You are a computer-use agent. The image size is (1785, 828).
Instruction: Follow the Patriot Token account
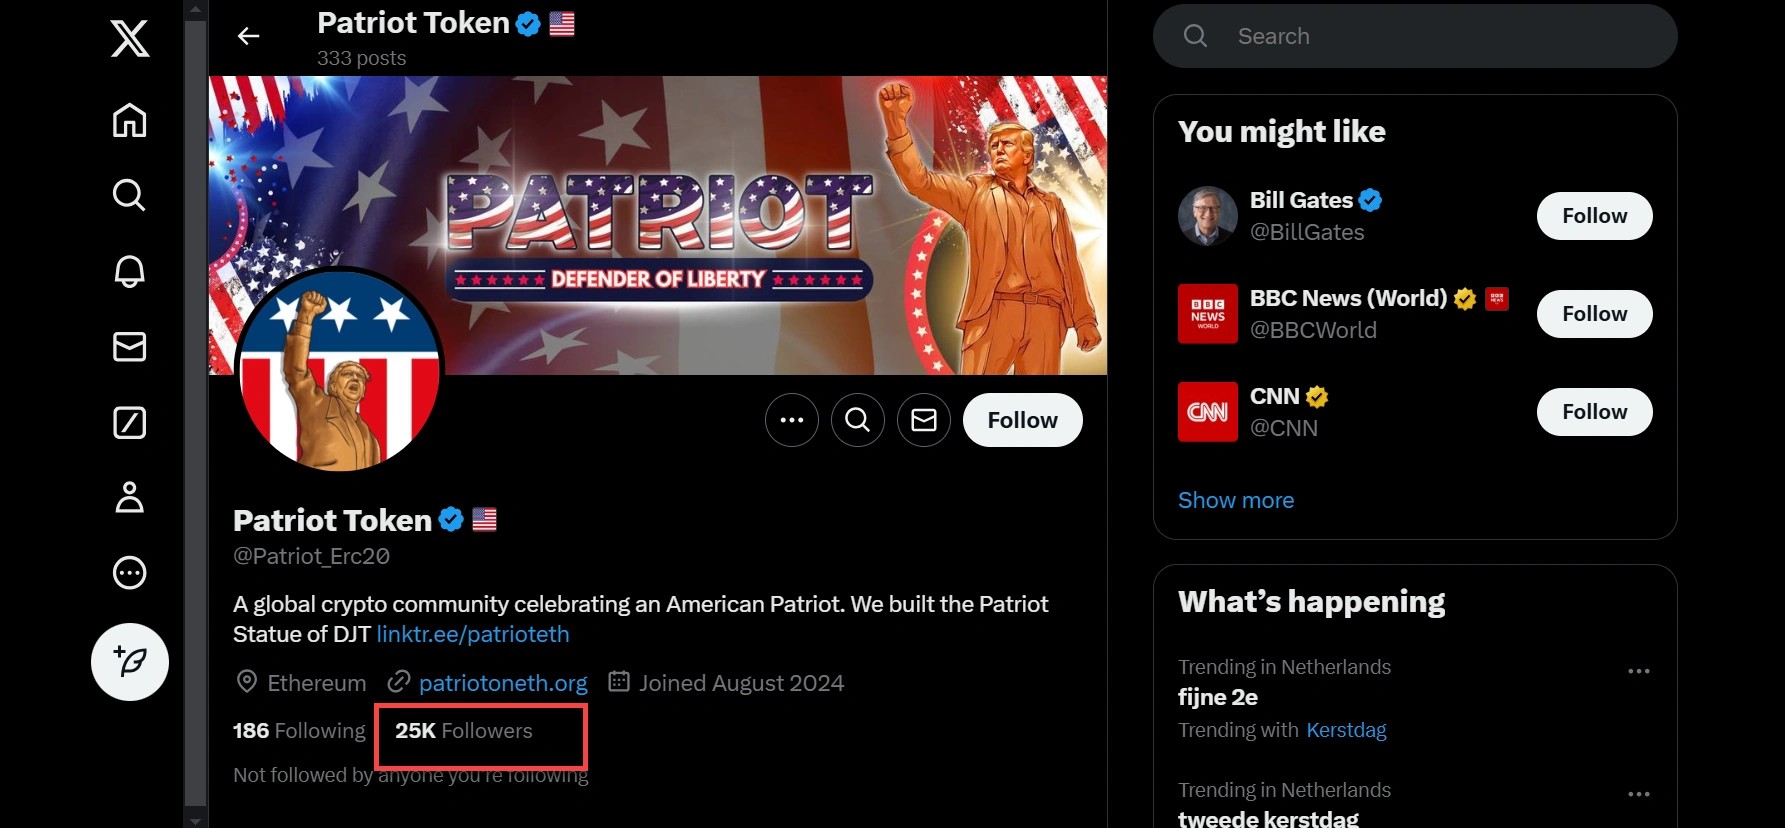point(1022,420)
